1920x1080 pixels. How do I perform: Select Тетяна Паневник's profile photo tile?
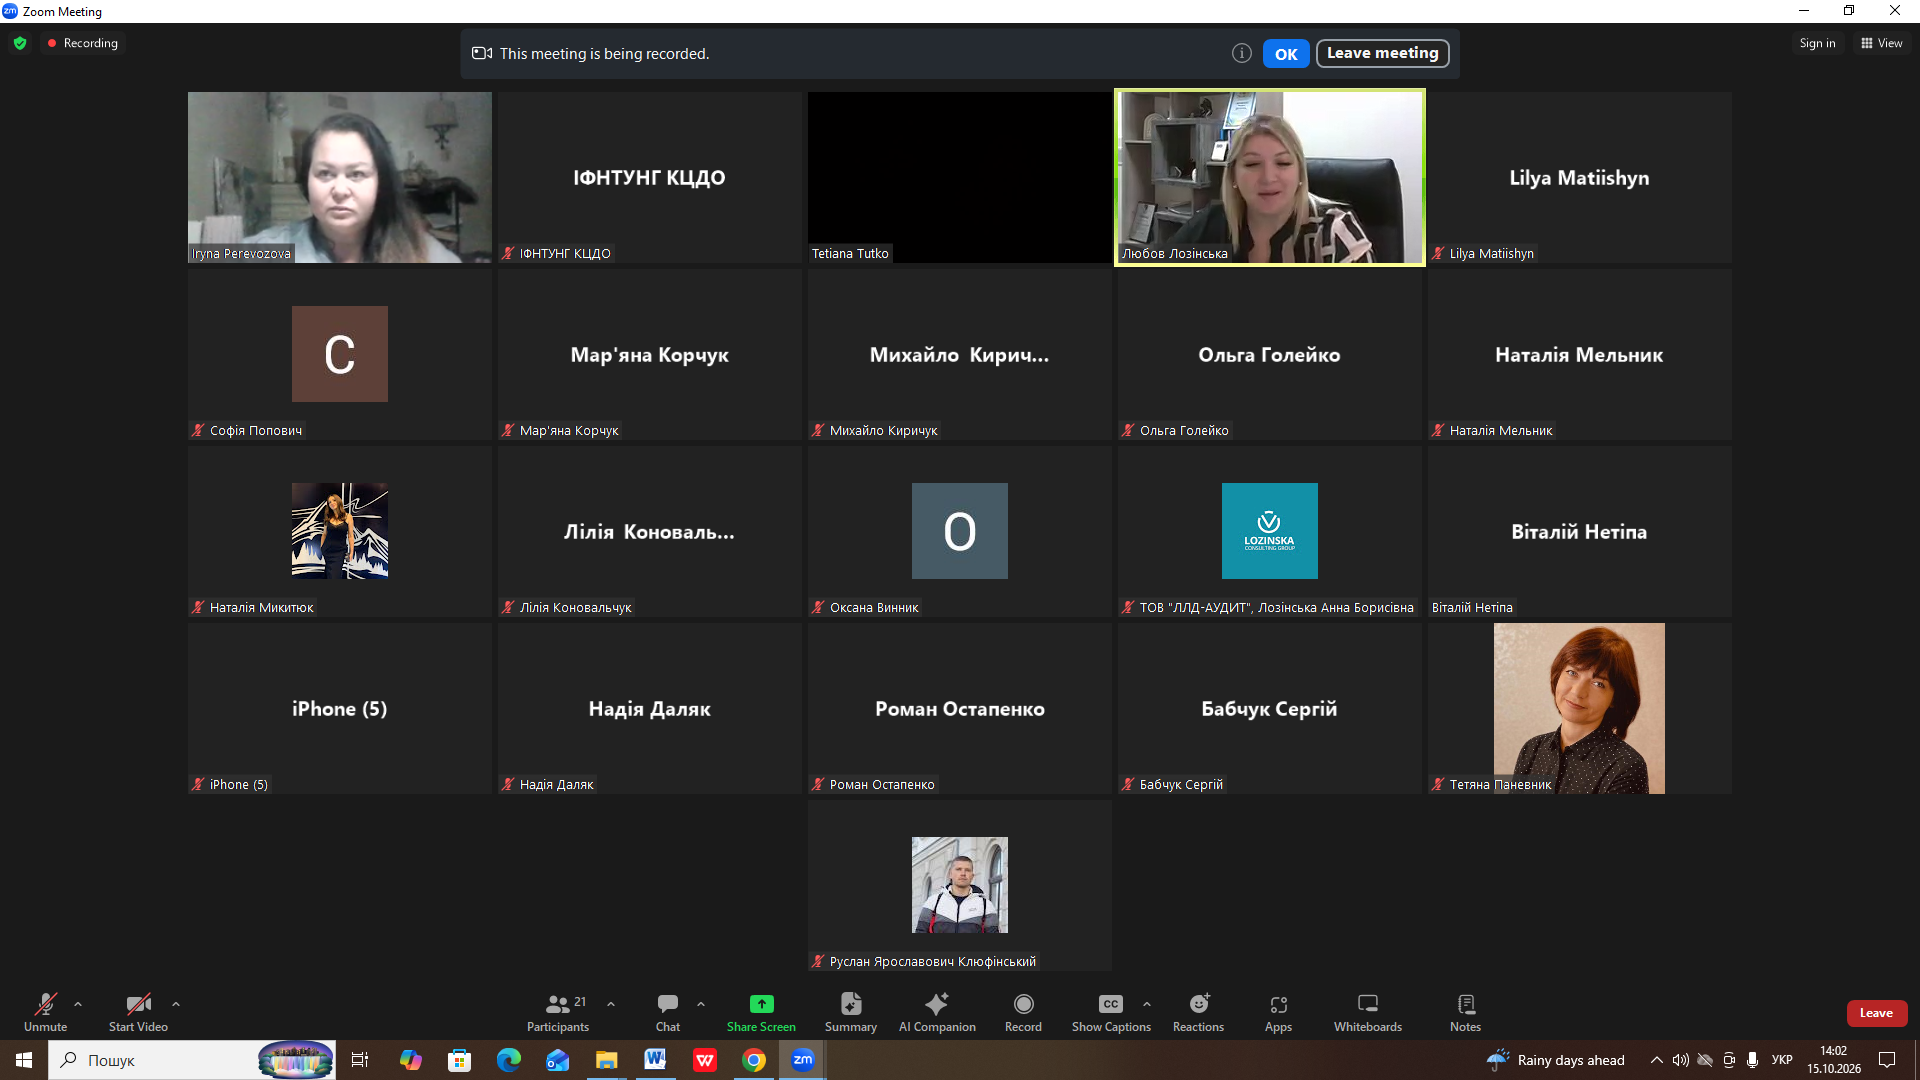pyautogui.click(x=1579, y=708)
